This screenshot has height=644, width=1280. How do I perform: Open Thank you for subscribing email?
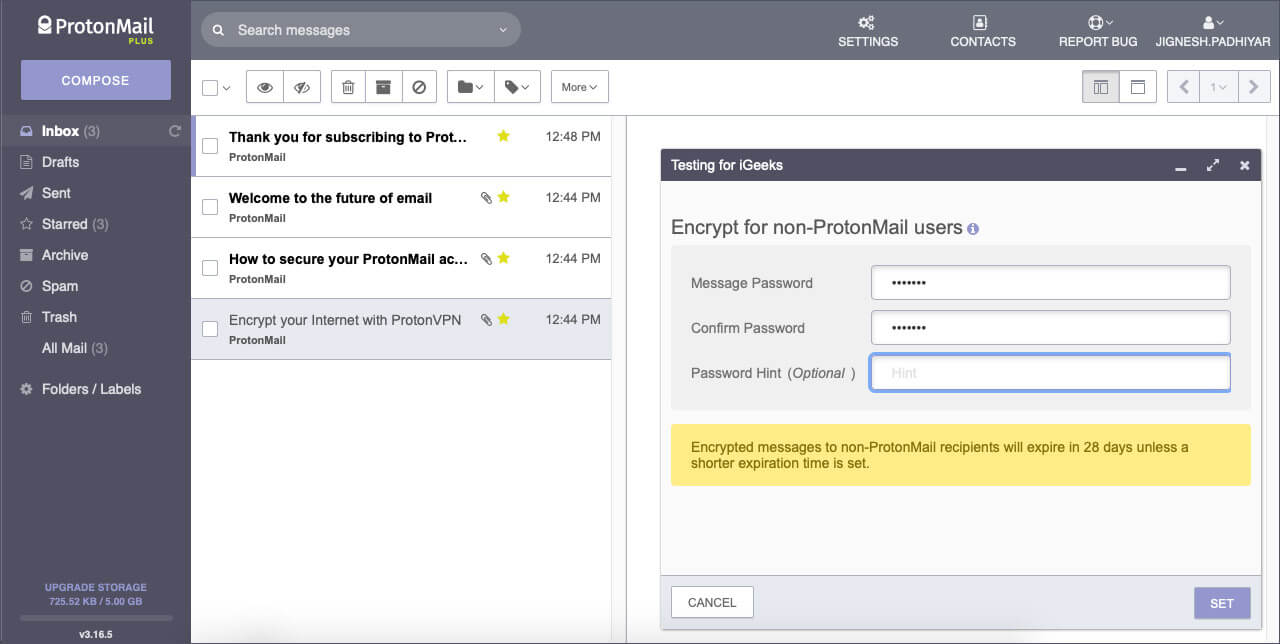(x=401, y=146)
